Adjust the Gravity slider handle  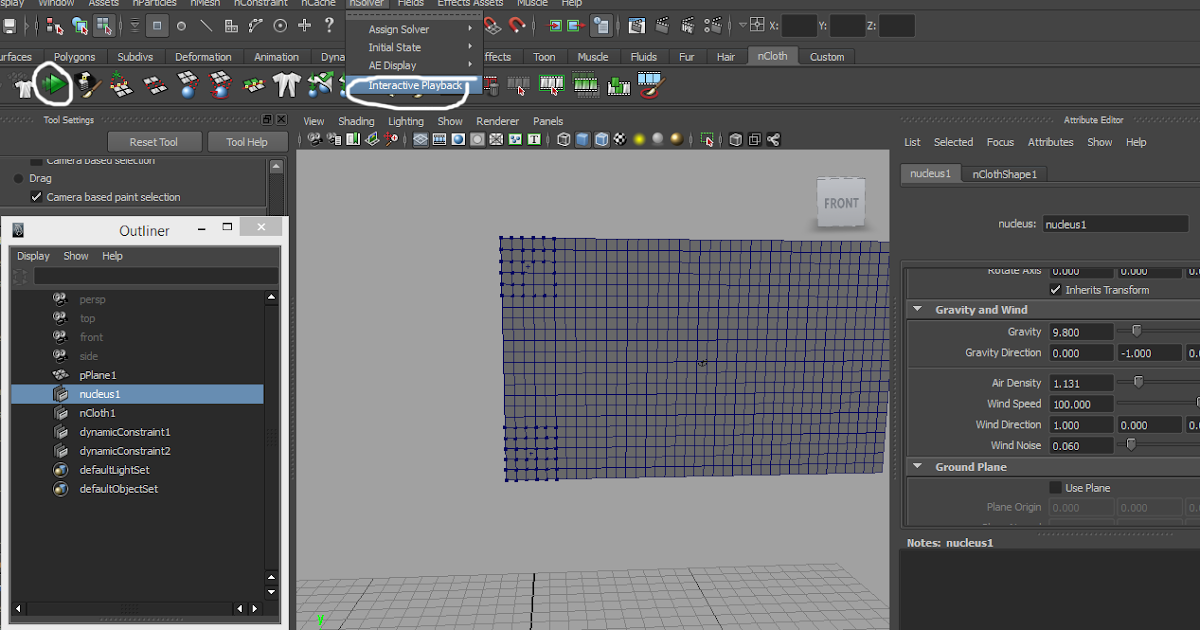pos(1136,331)
